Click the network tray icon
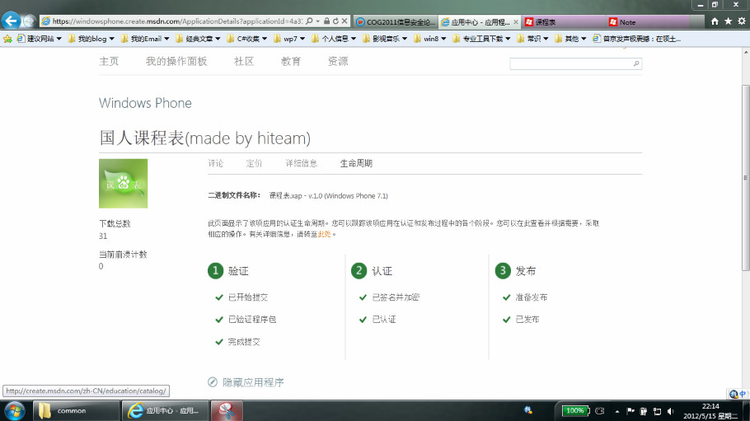750x421 pixels. click(x=657, y=411)
